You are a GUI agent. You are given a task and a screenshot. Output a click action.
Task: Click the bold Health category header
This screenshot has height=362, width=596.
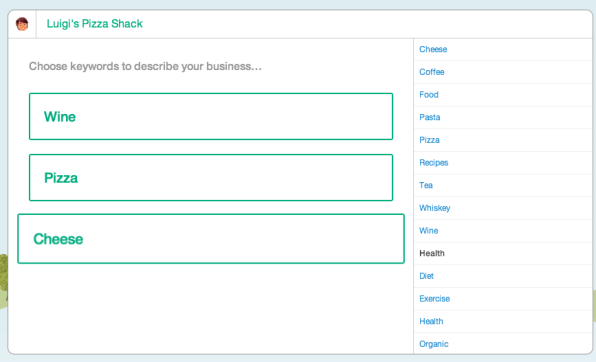pyautogui.click(x=432, y=253)
